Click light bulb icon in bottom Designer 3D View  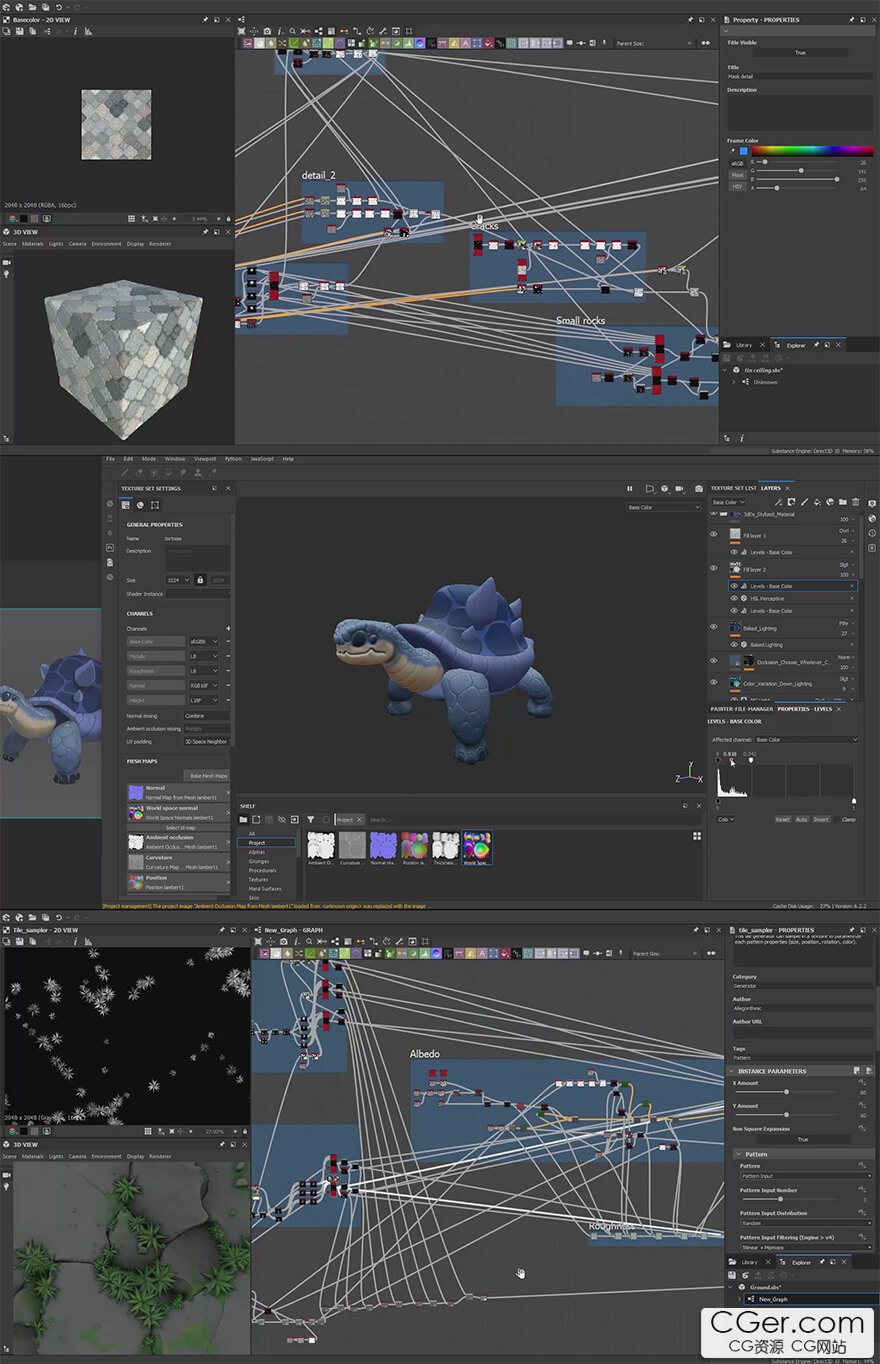(7, 1186)
